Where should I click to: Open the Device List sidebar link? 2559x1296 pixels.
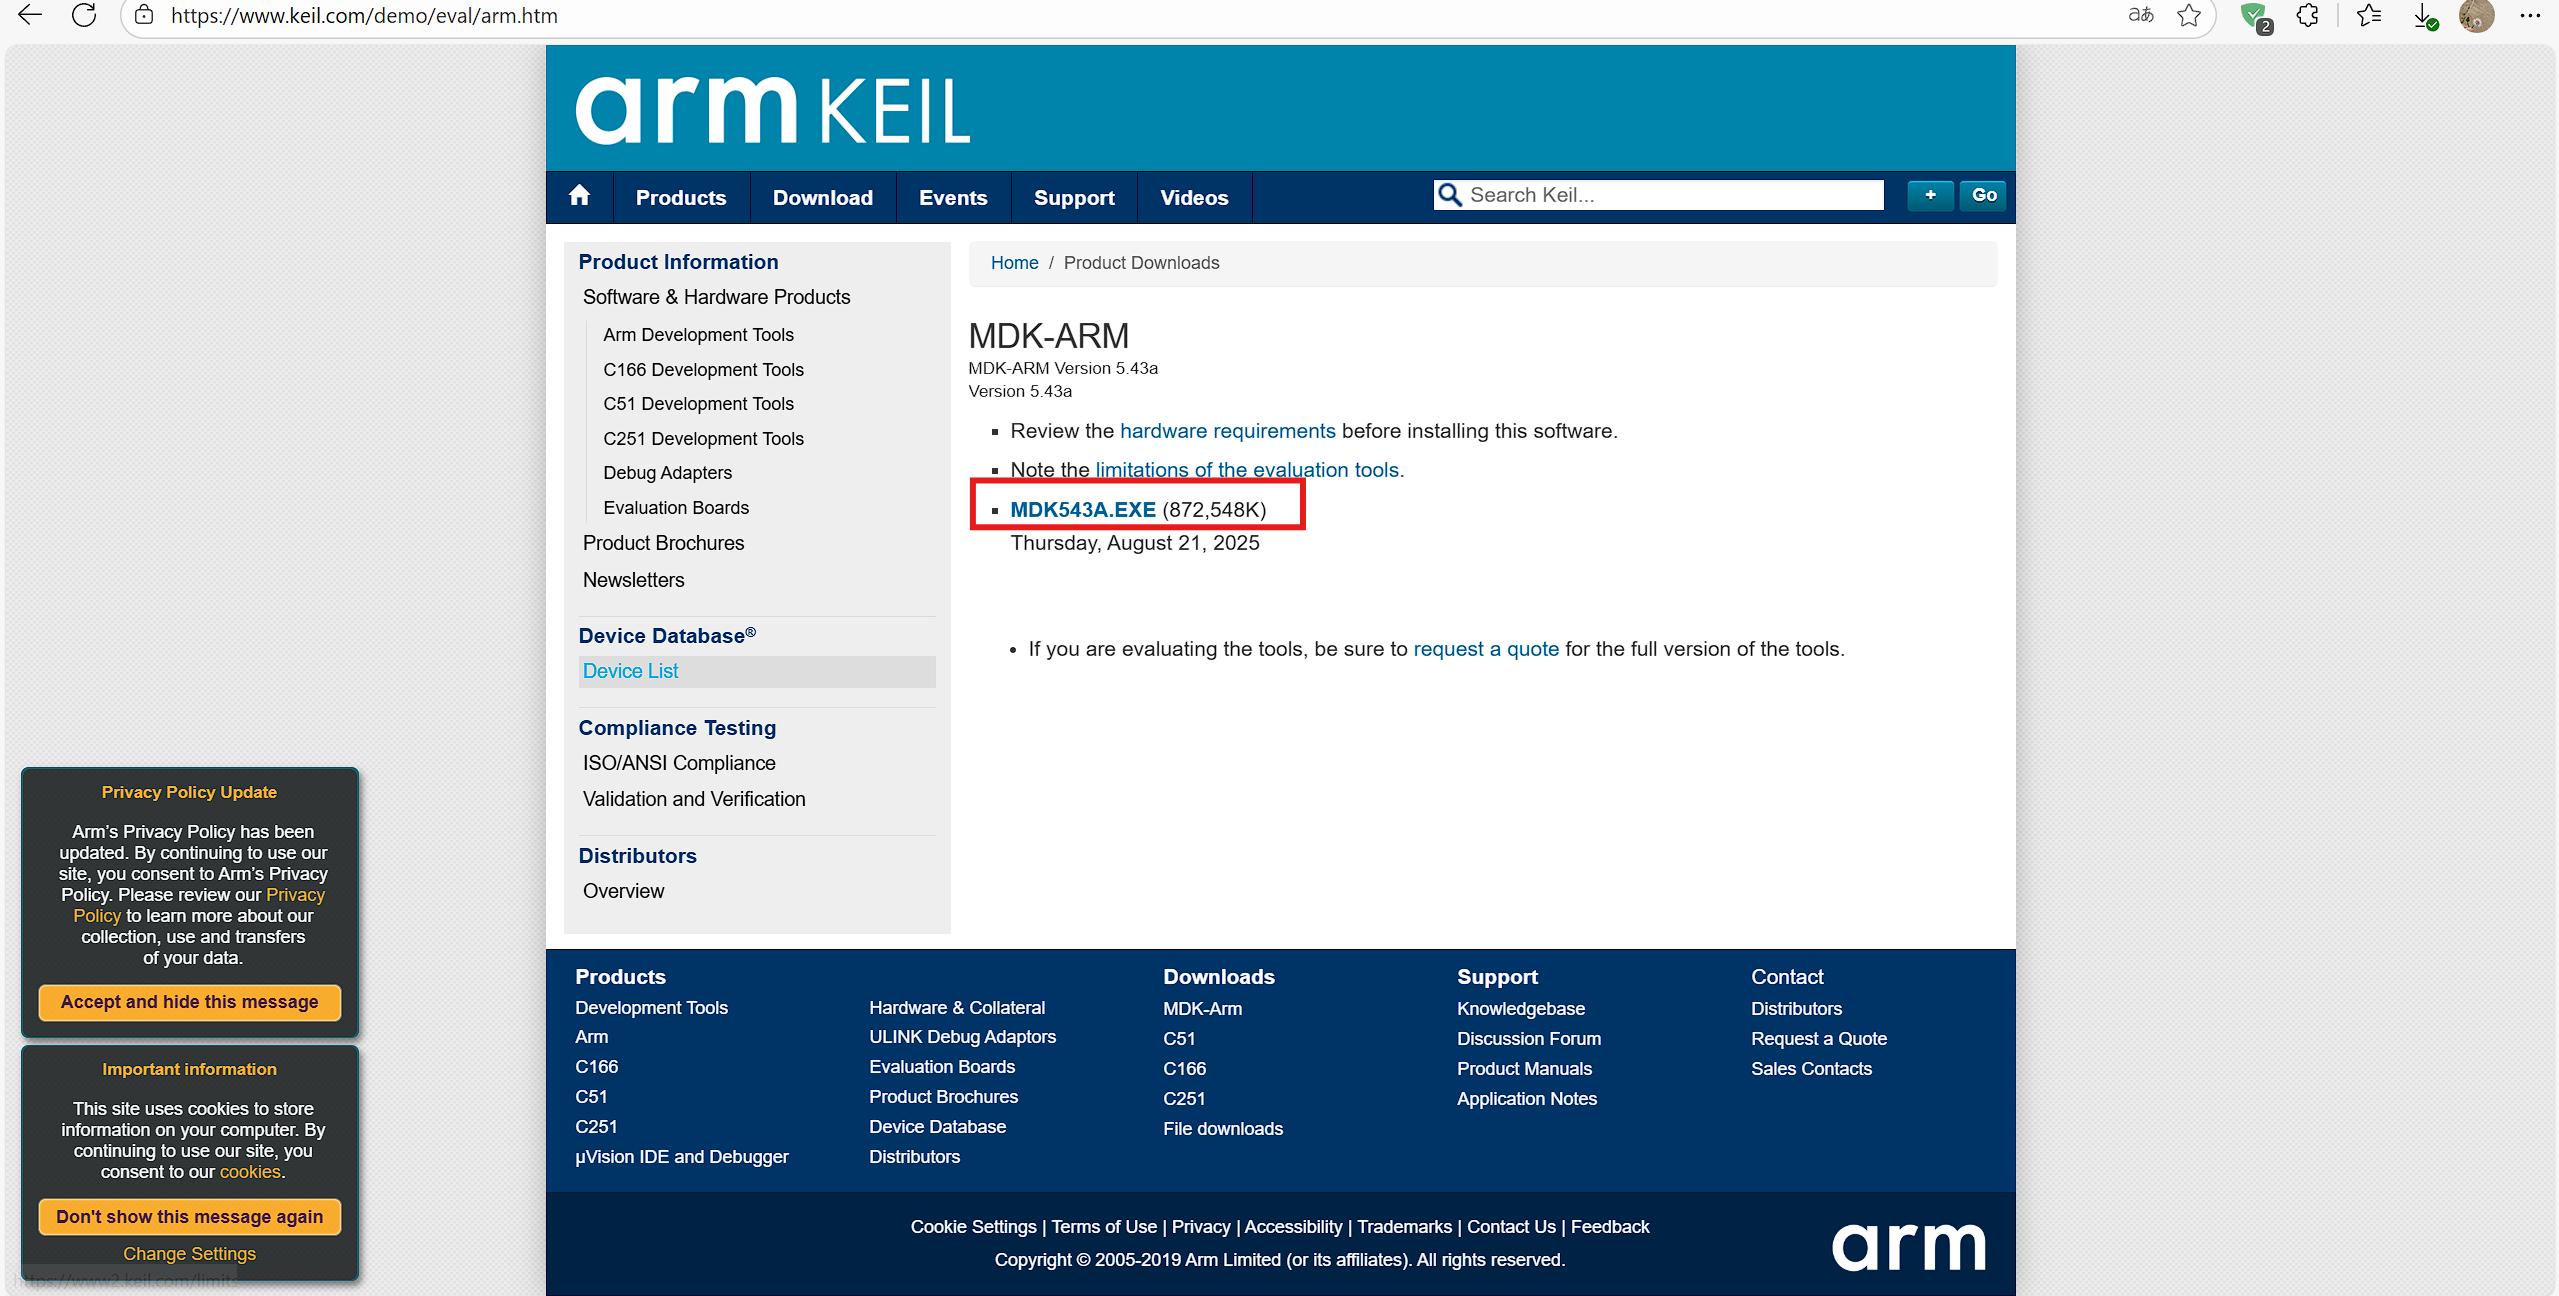pos(630,671)
